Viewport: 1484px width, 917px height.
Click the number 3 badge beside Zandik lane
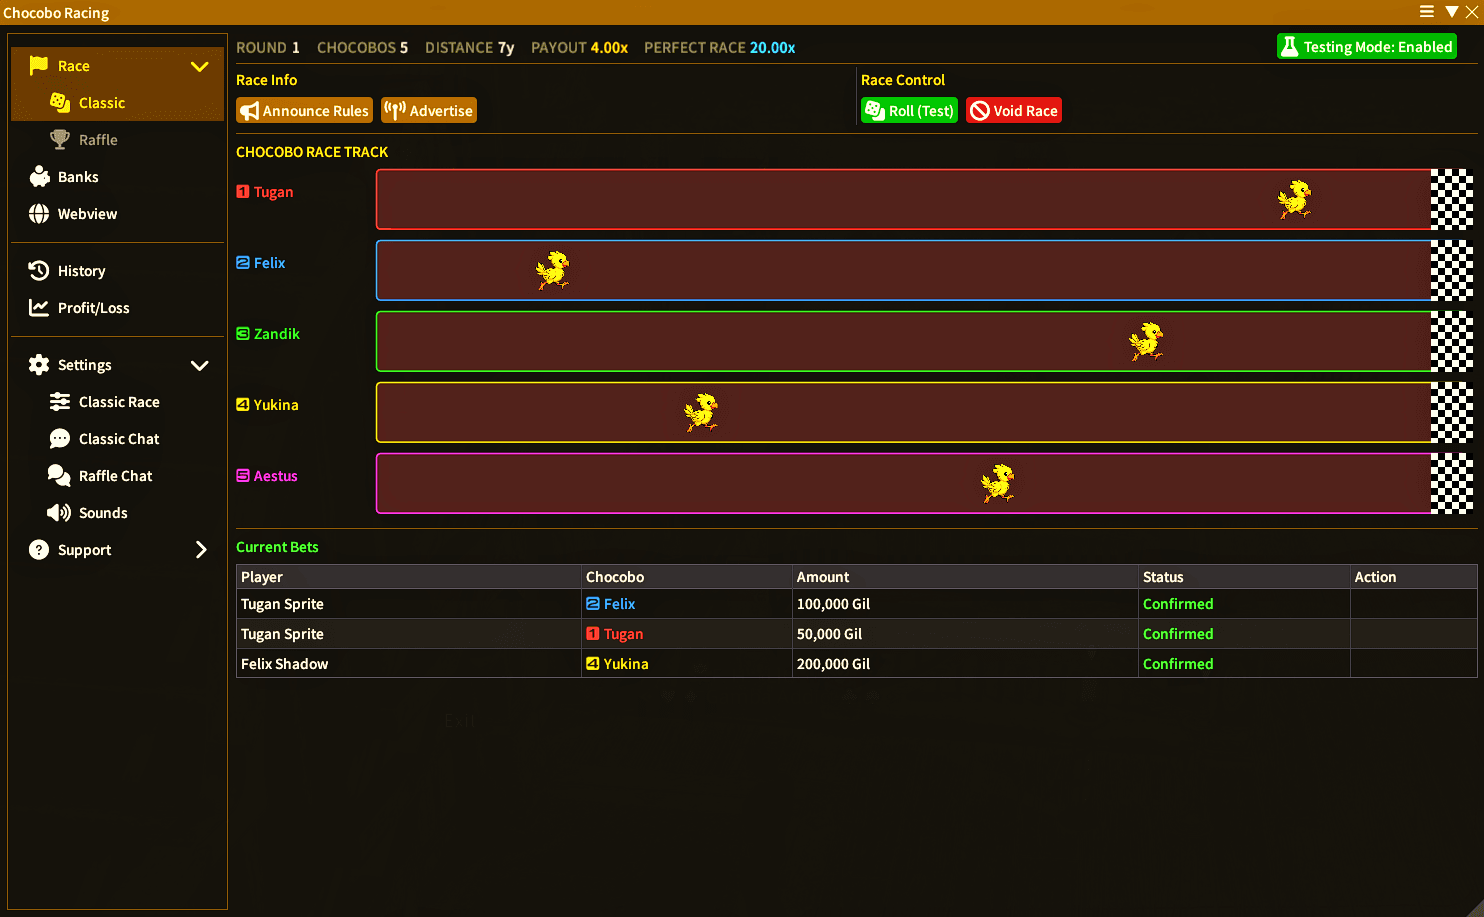coord(243,334)
